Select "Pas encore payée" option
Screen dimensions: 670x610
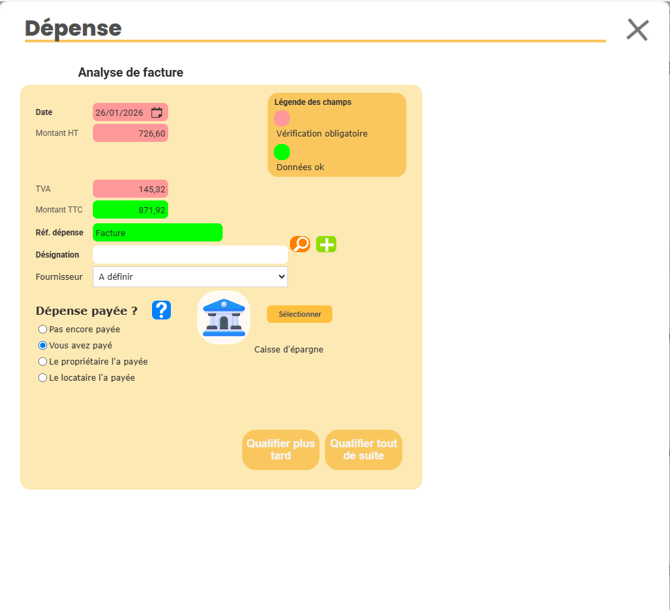coord(43,329)
